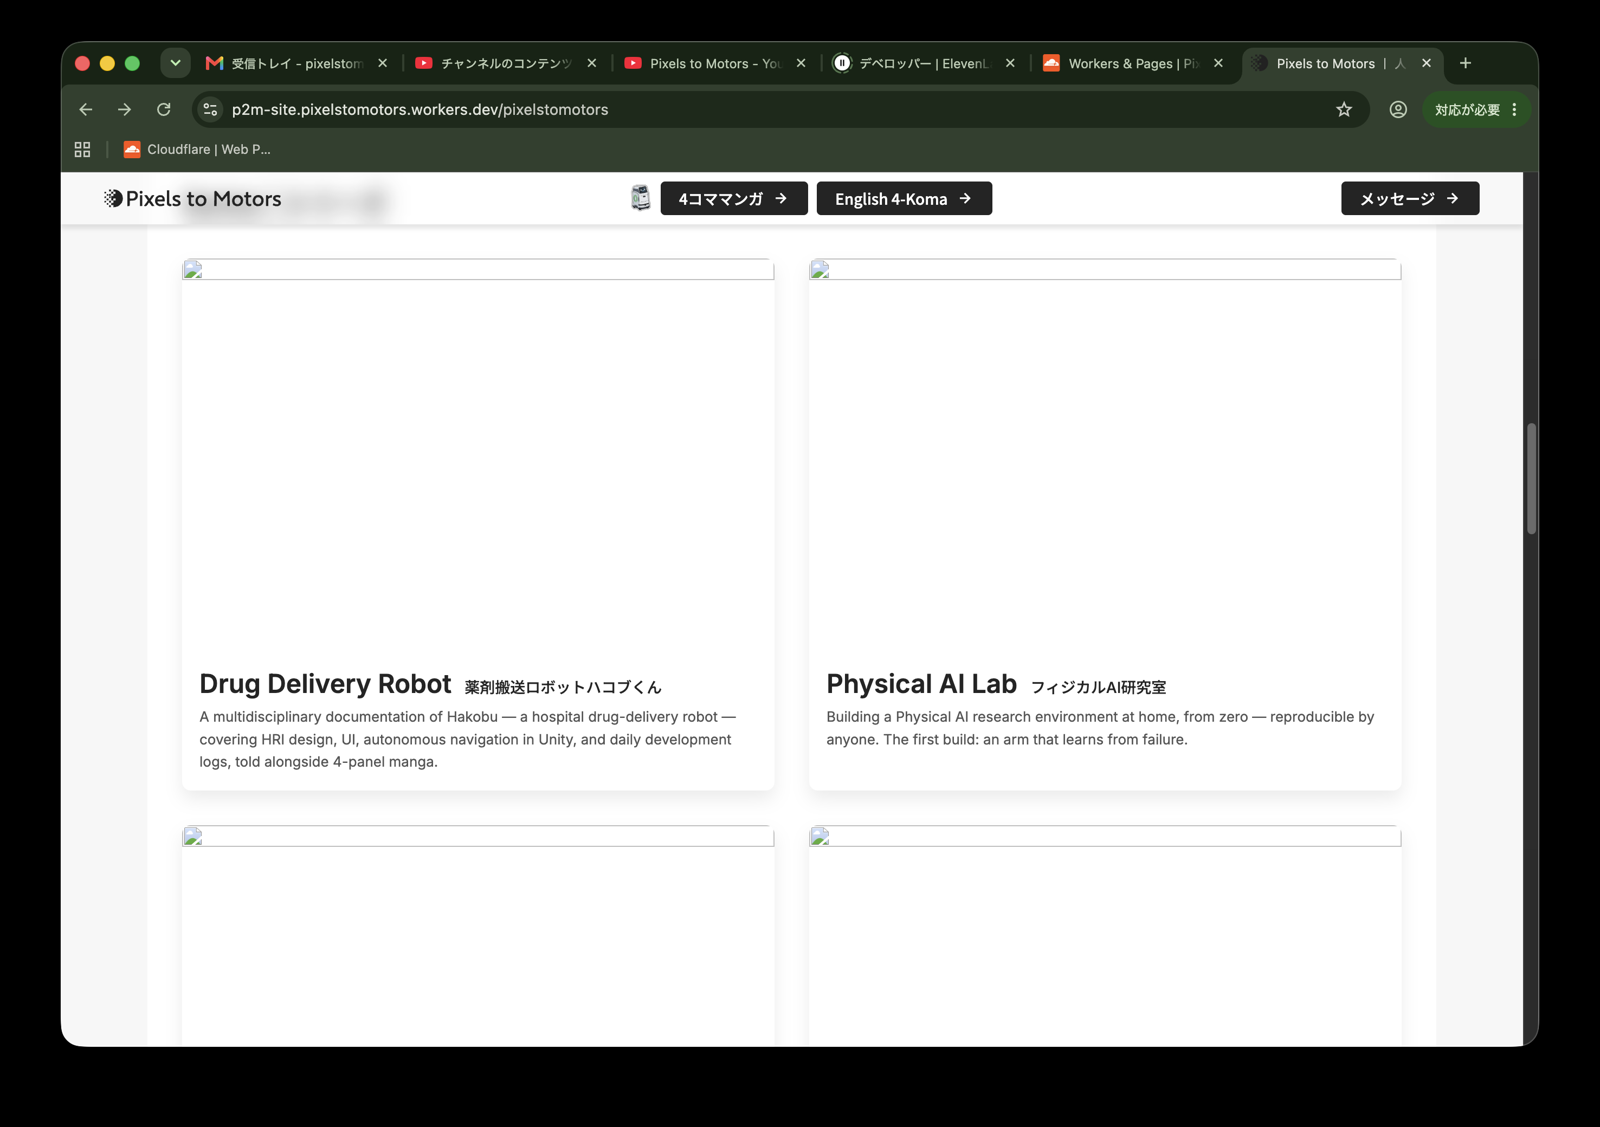Click the Hakobu hospital robot description text

click(x=467, y=739)
